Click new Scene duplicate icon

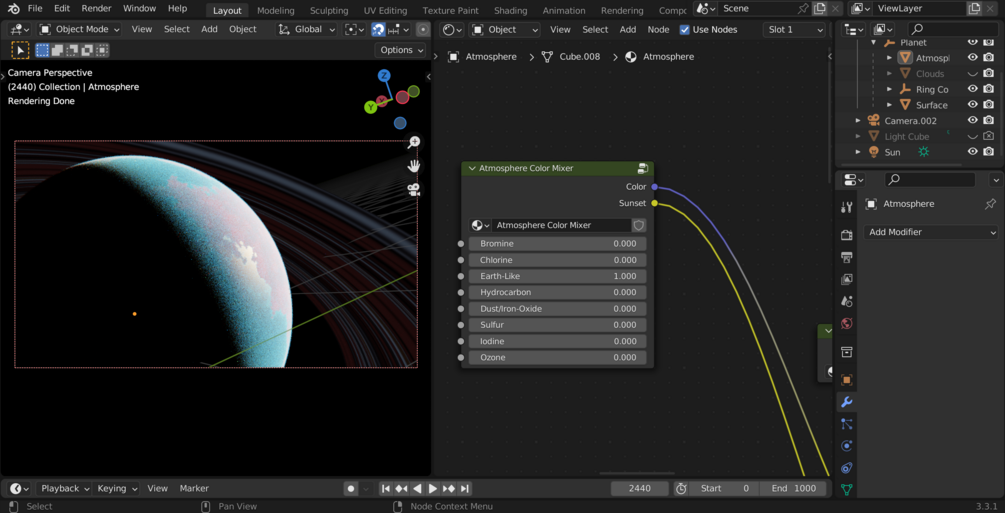(820, 9)
